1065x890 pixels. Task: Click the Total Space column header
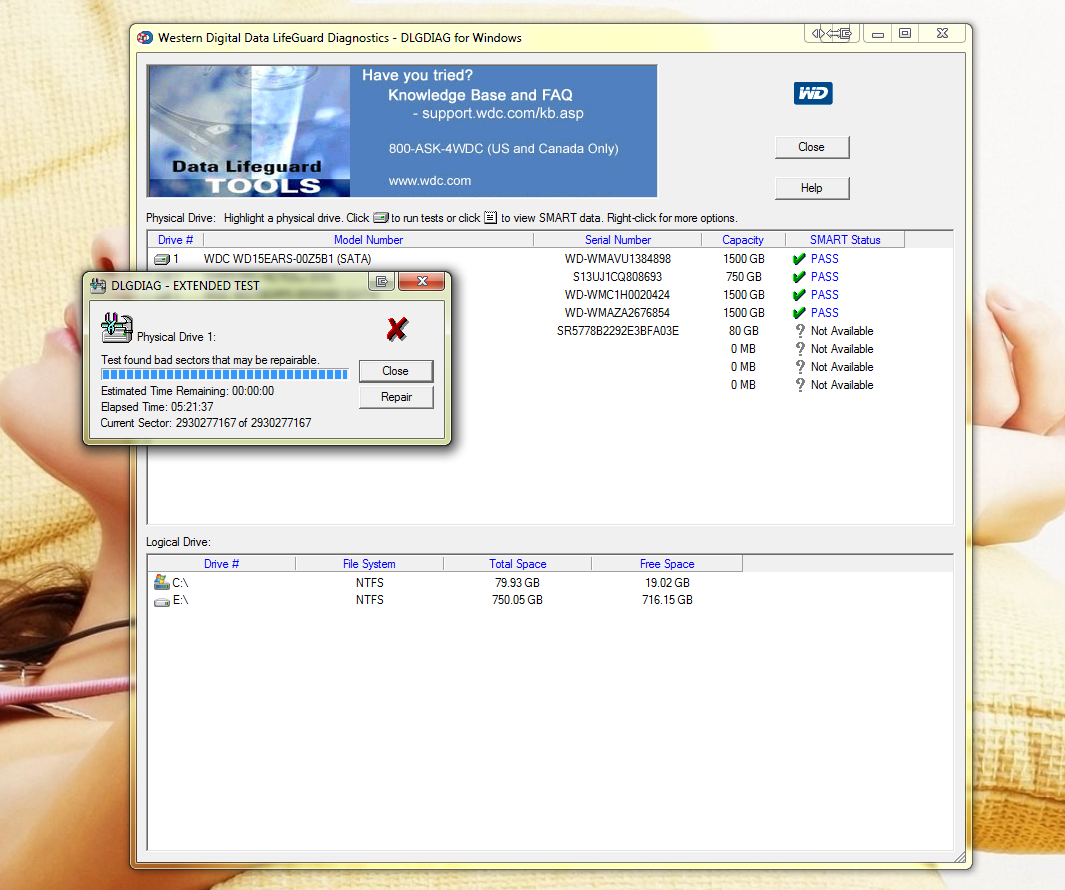(518, 564)
